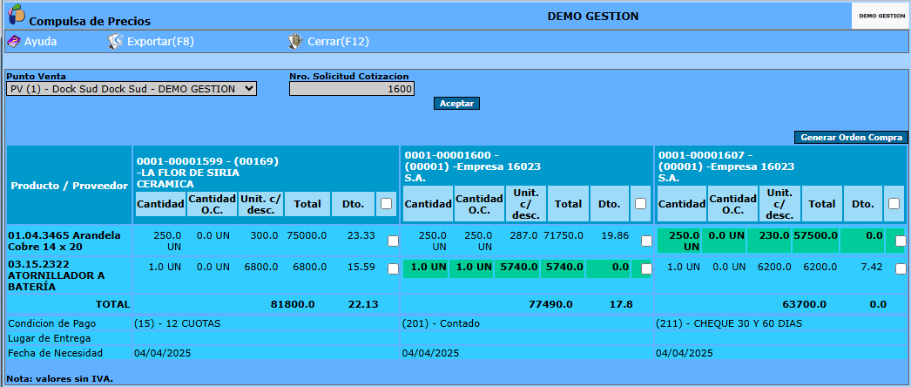Viewport: 911px width, 387px height.
Task: Click Generar Orden Compra button
Action: click(851, 138)
